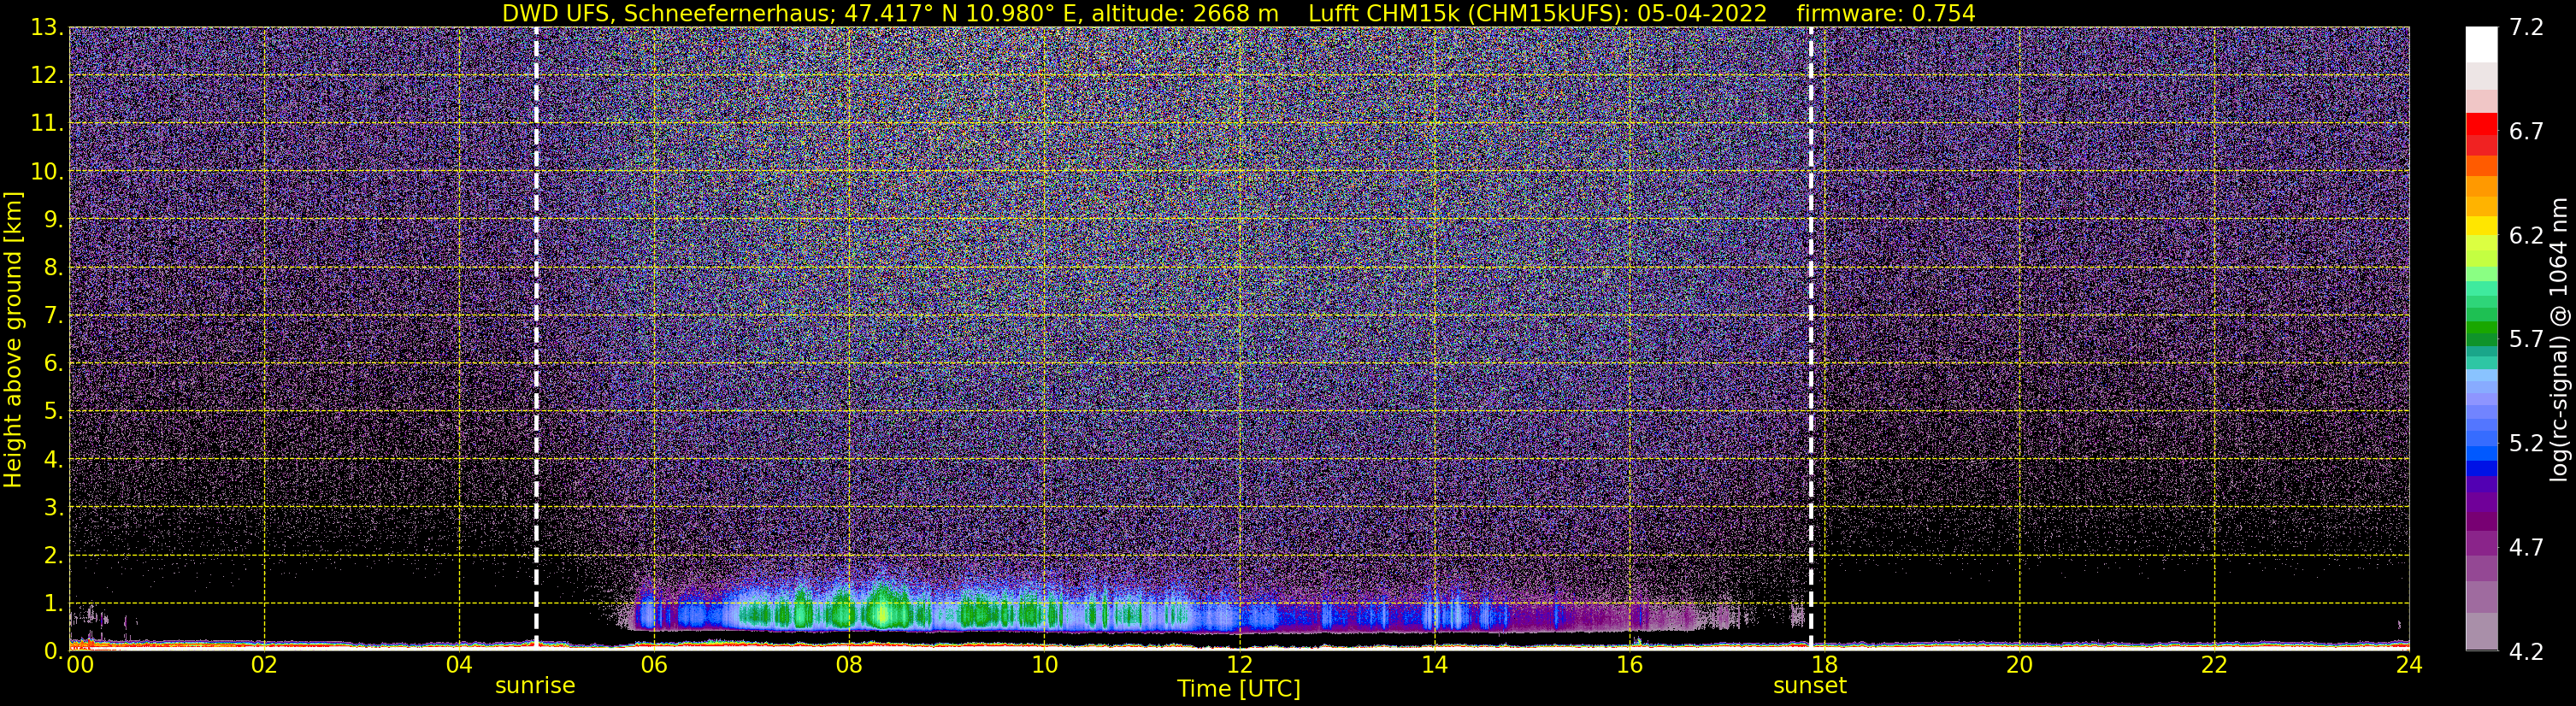Click the '10' tick on the time axis
The image size is (2576, 706).
click(x=1044, y=665)
